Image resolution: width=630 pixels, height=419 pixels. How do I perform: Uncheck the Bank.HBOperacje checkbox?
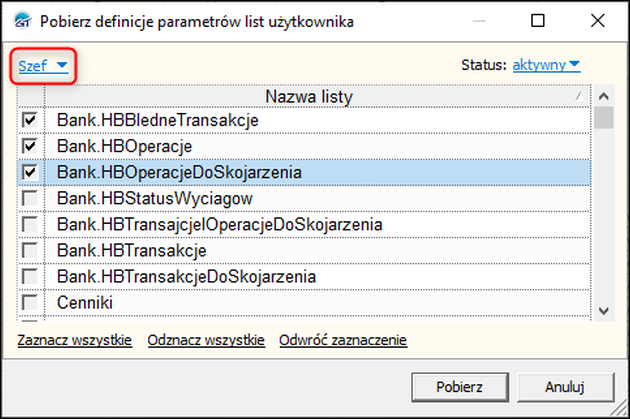(30, 146)
